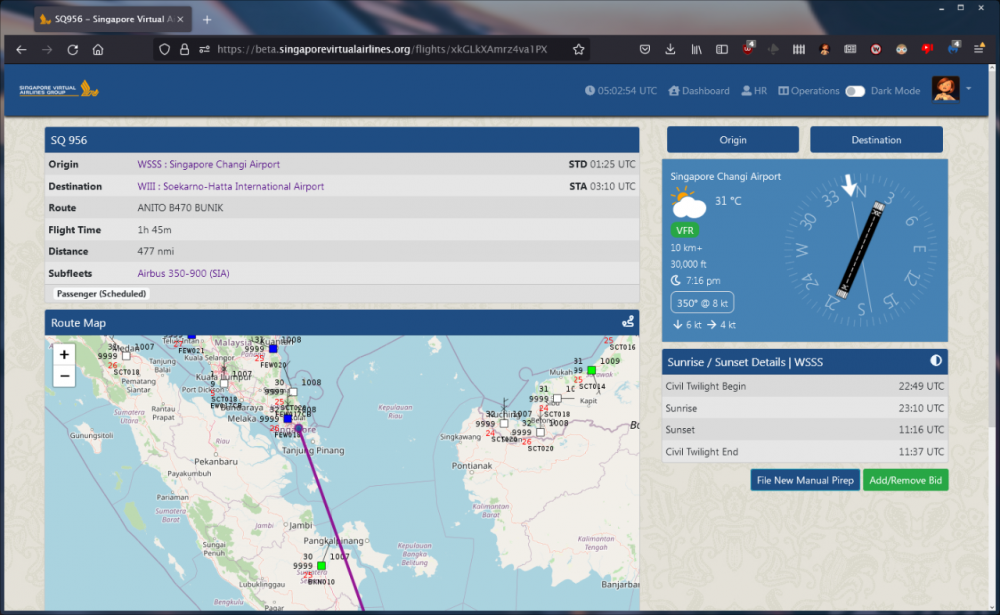Zoom in on the route map

[64, 355]
